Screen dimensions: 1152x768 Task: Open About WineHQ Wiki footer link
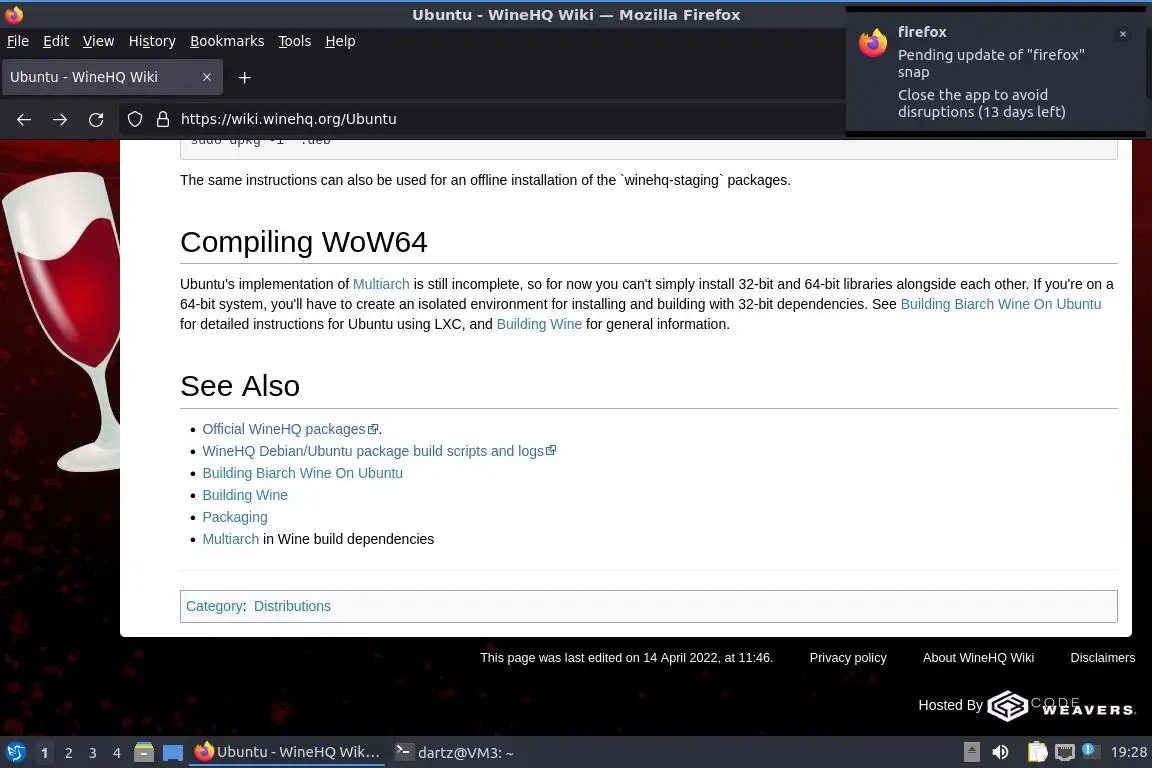tap(979, 658)
